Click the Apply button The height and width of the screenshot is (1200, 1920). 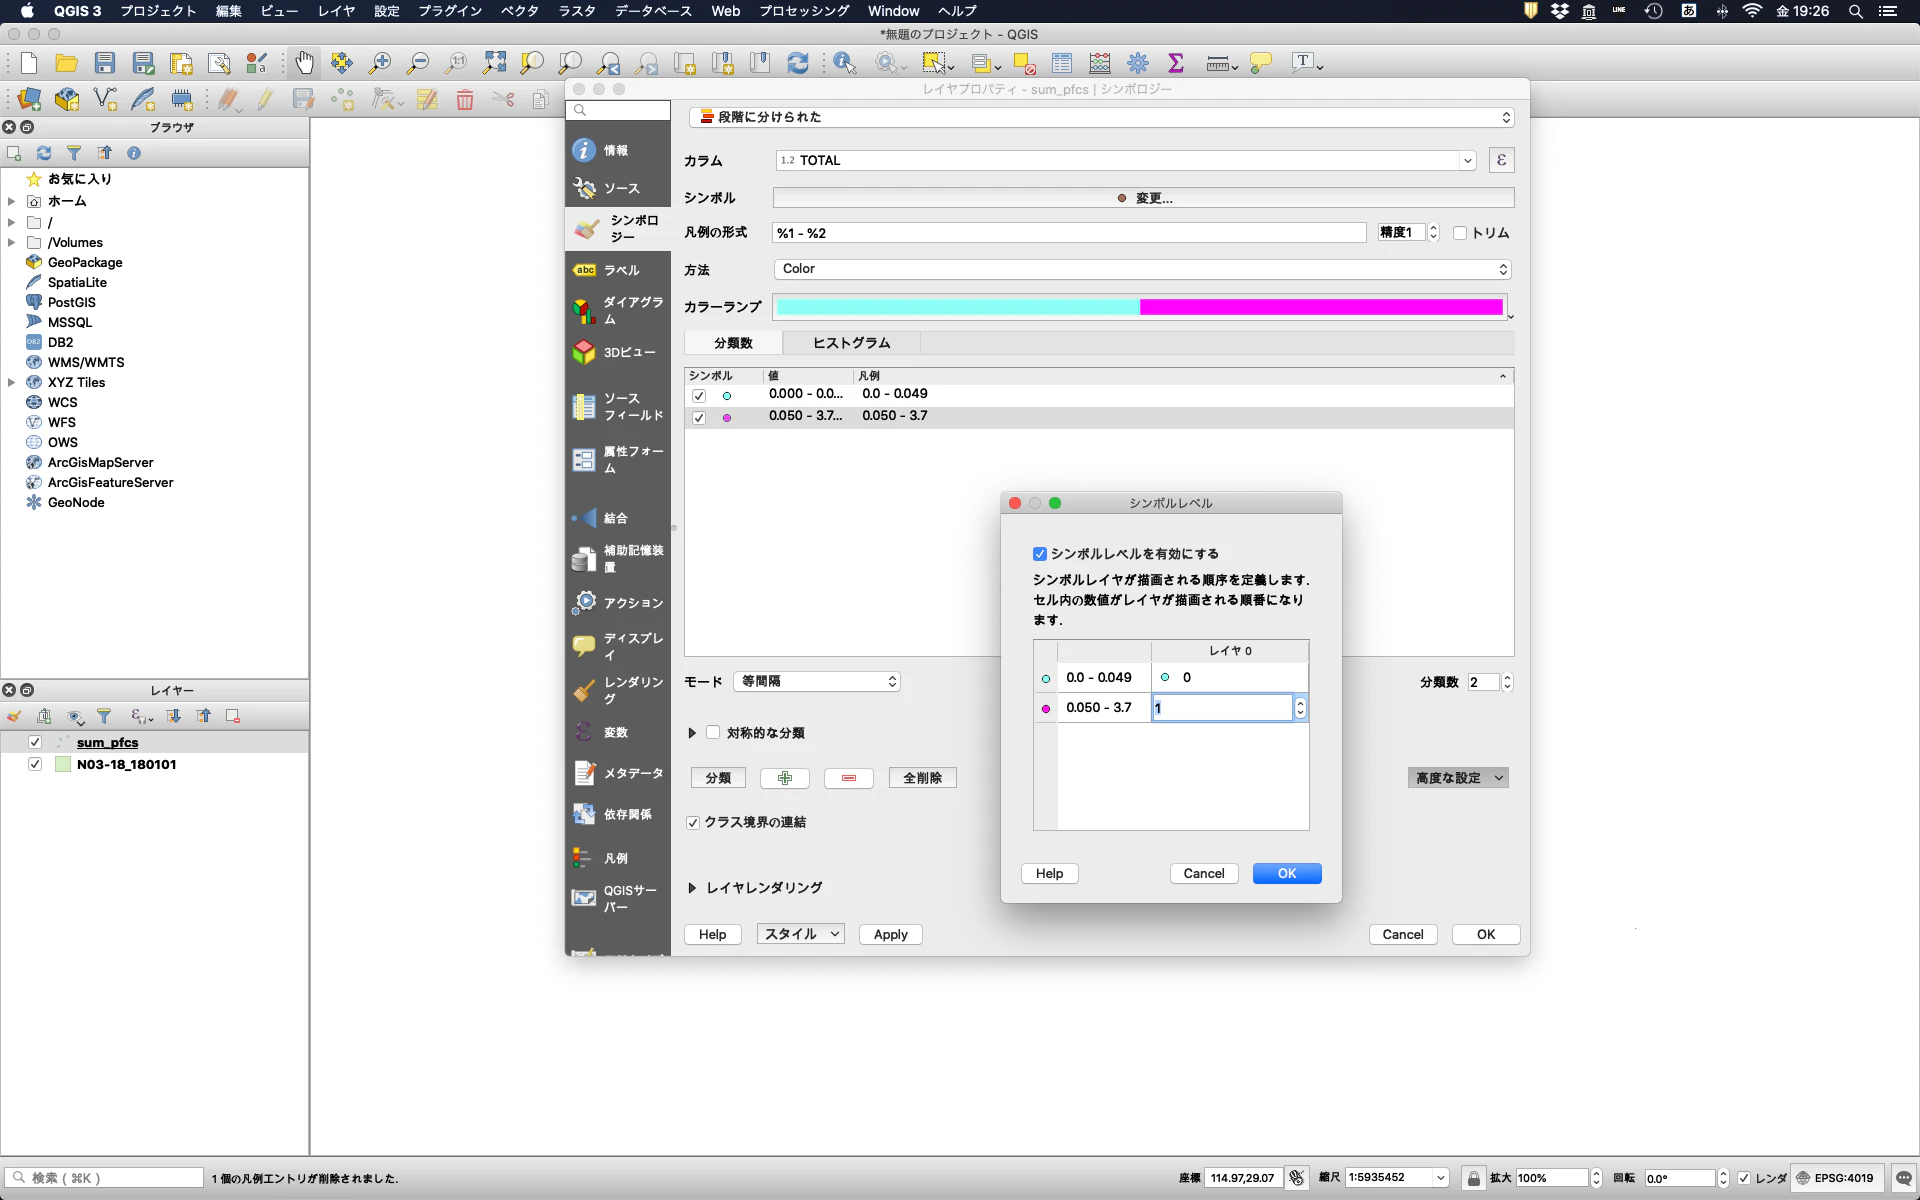[x=890, y=934]
